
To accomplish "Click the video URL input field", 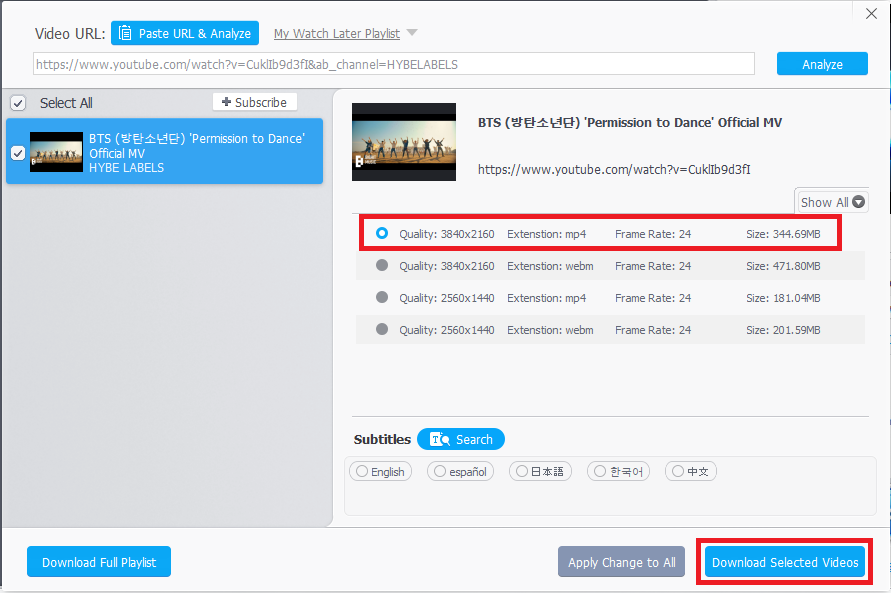I will 394,64.
